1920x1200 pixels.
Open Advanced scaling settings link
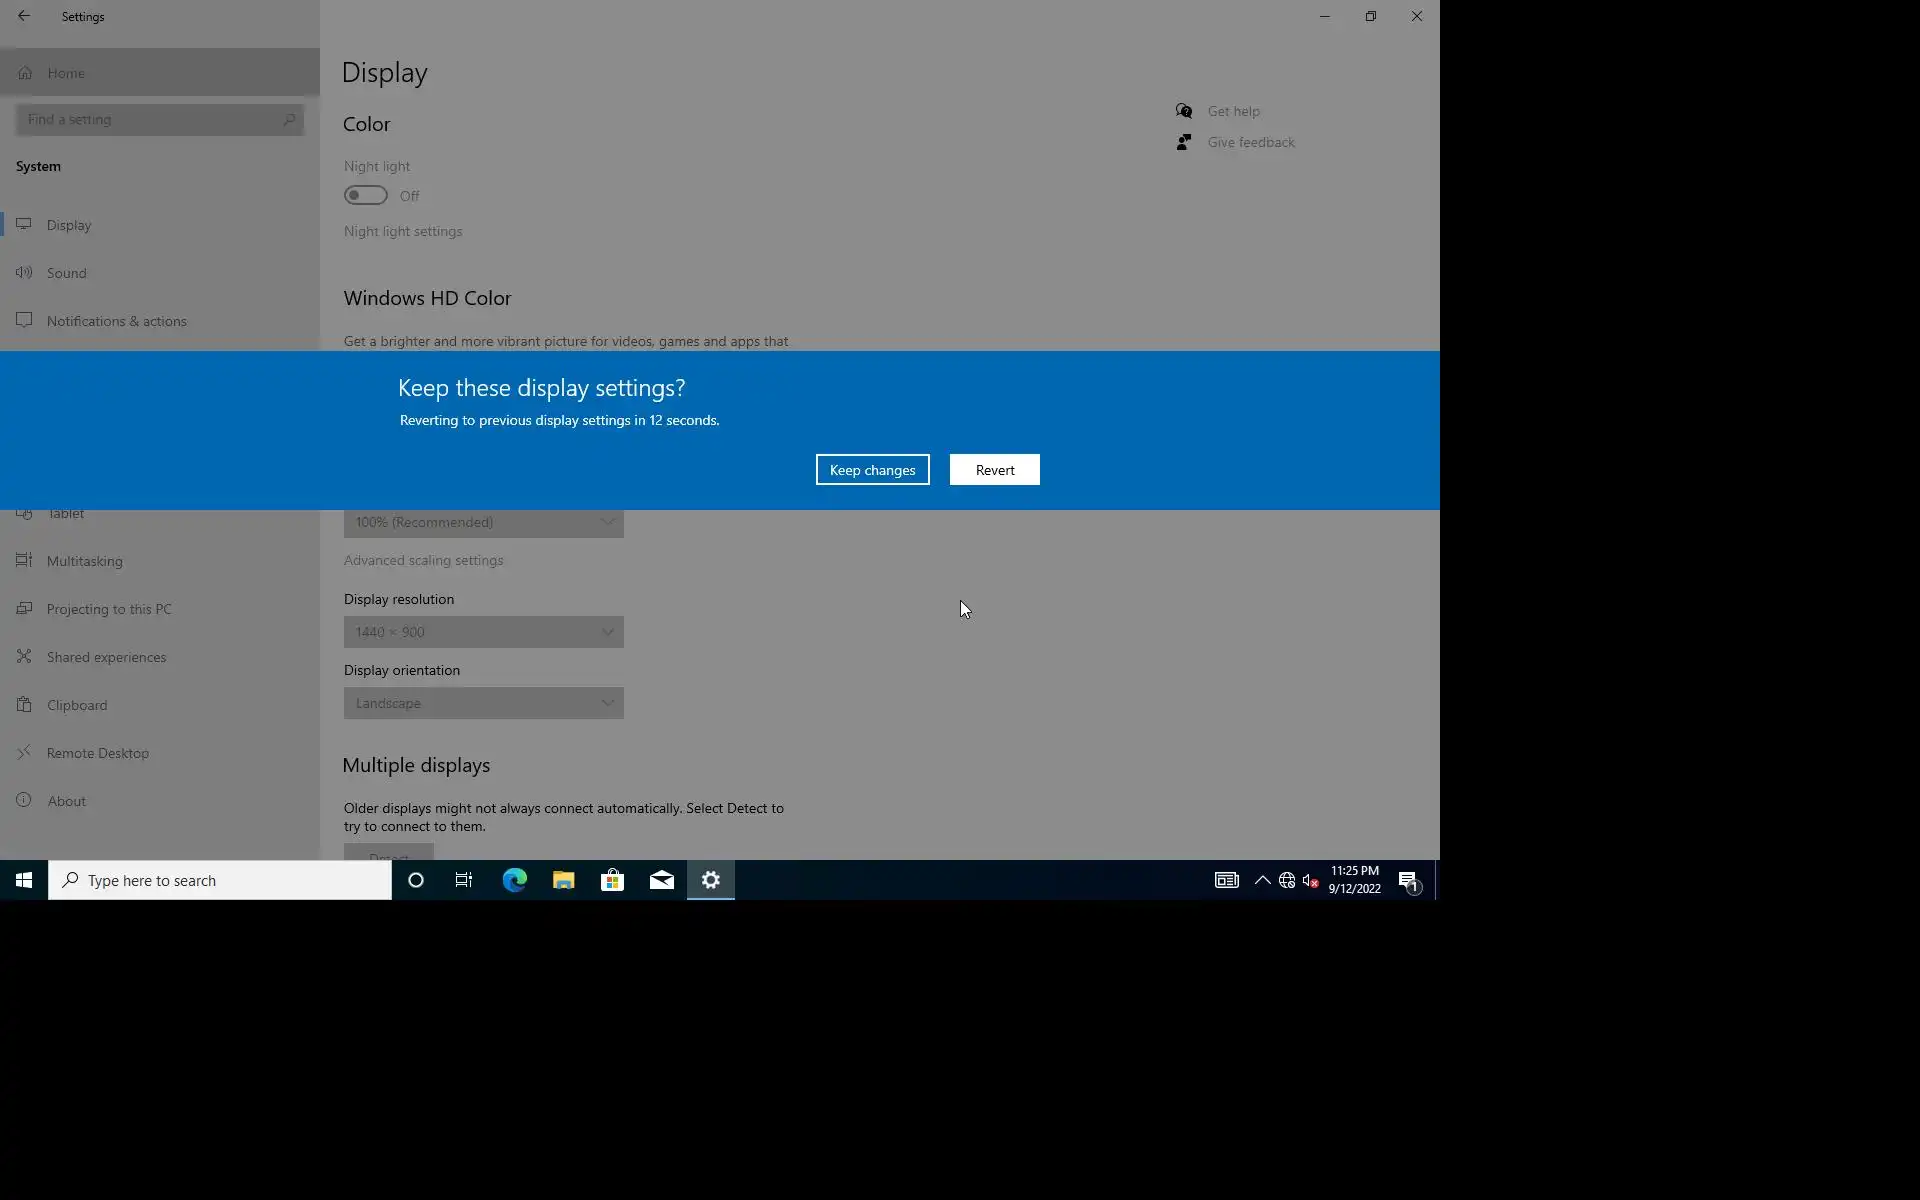423,560
